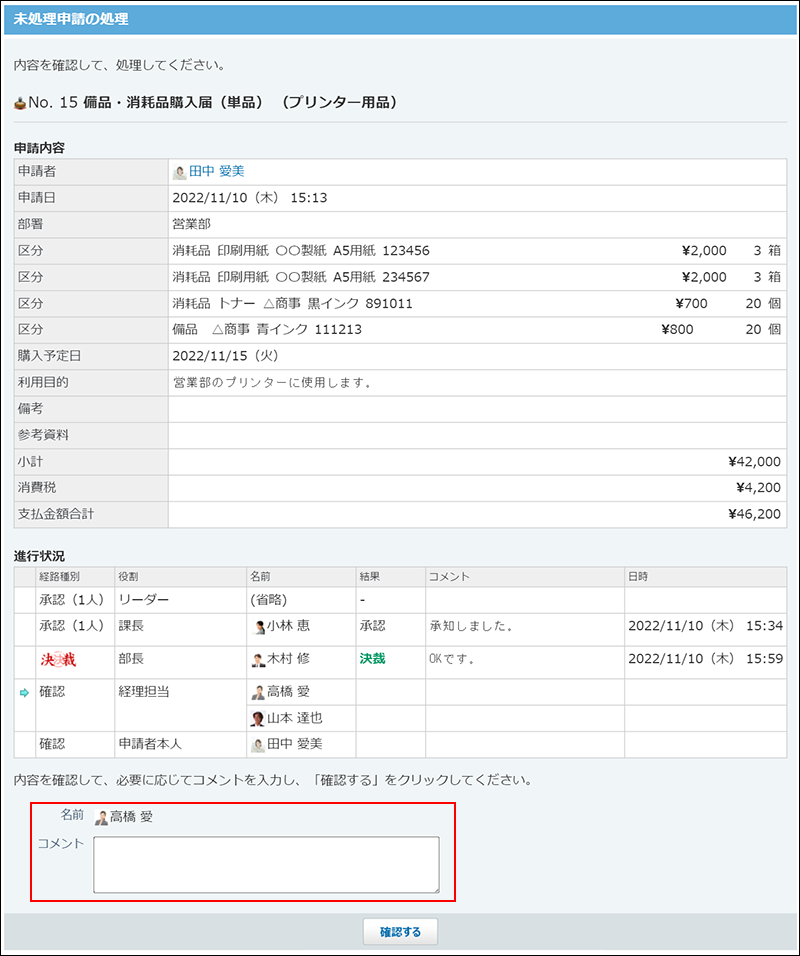Click price ¥800 in 青インク row
This screenshot has height=956, width=800.
pyautogui.click(x=677, y=329)
